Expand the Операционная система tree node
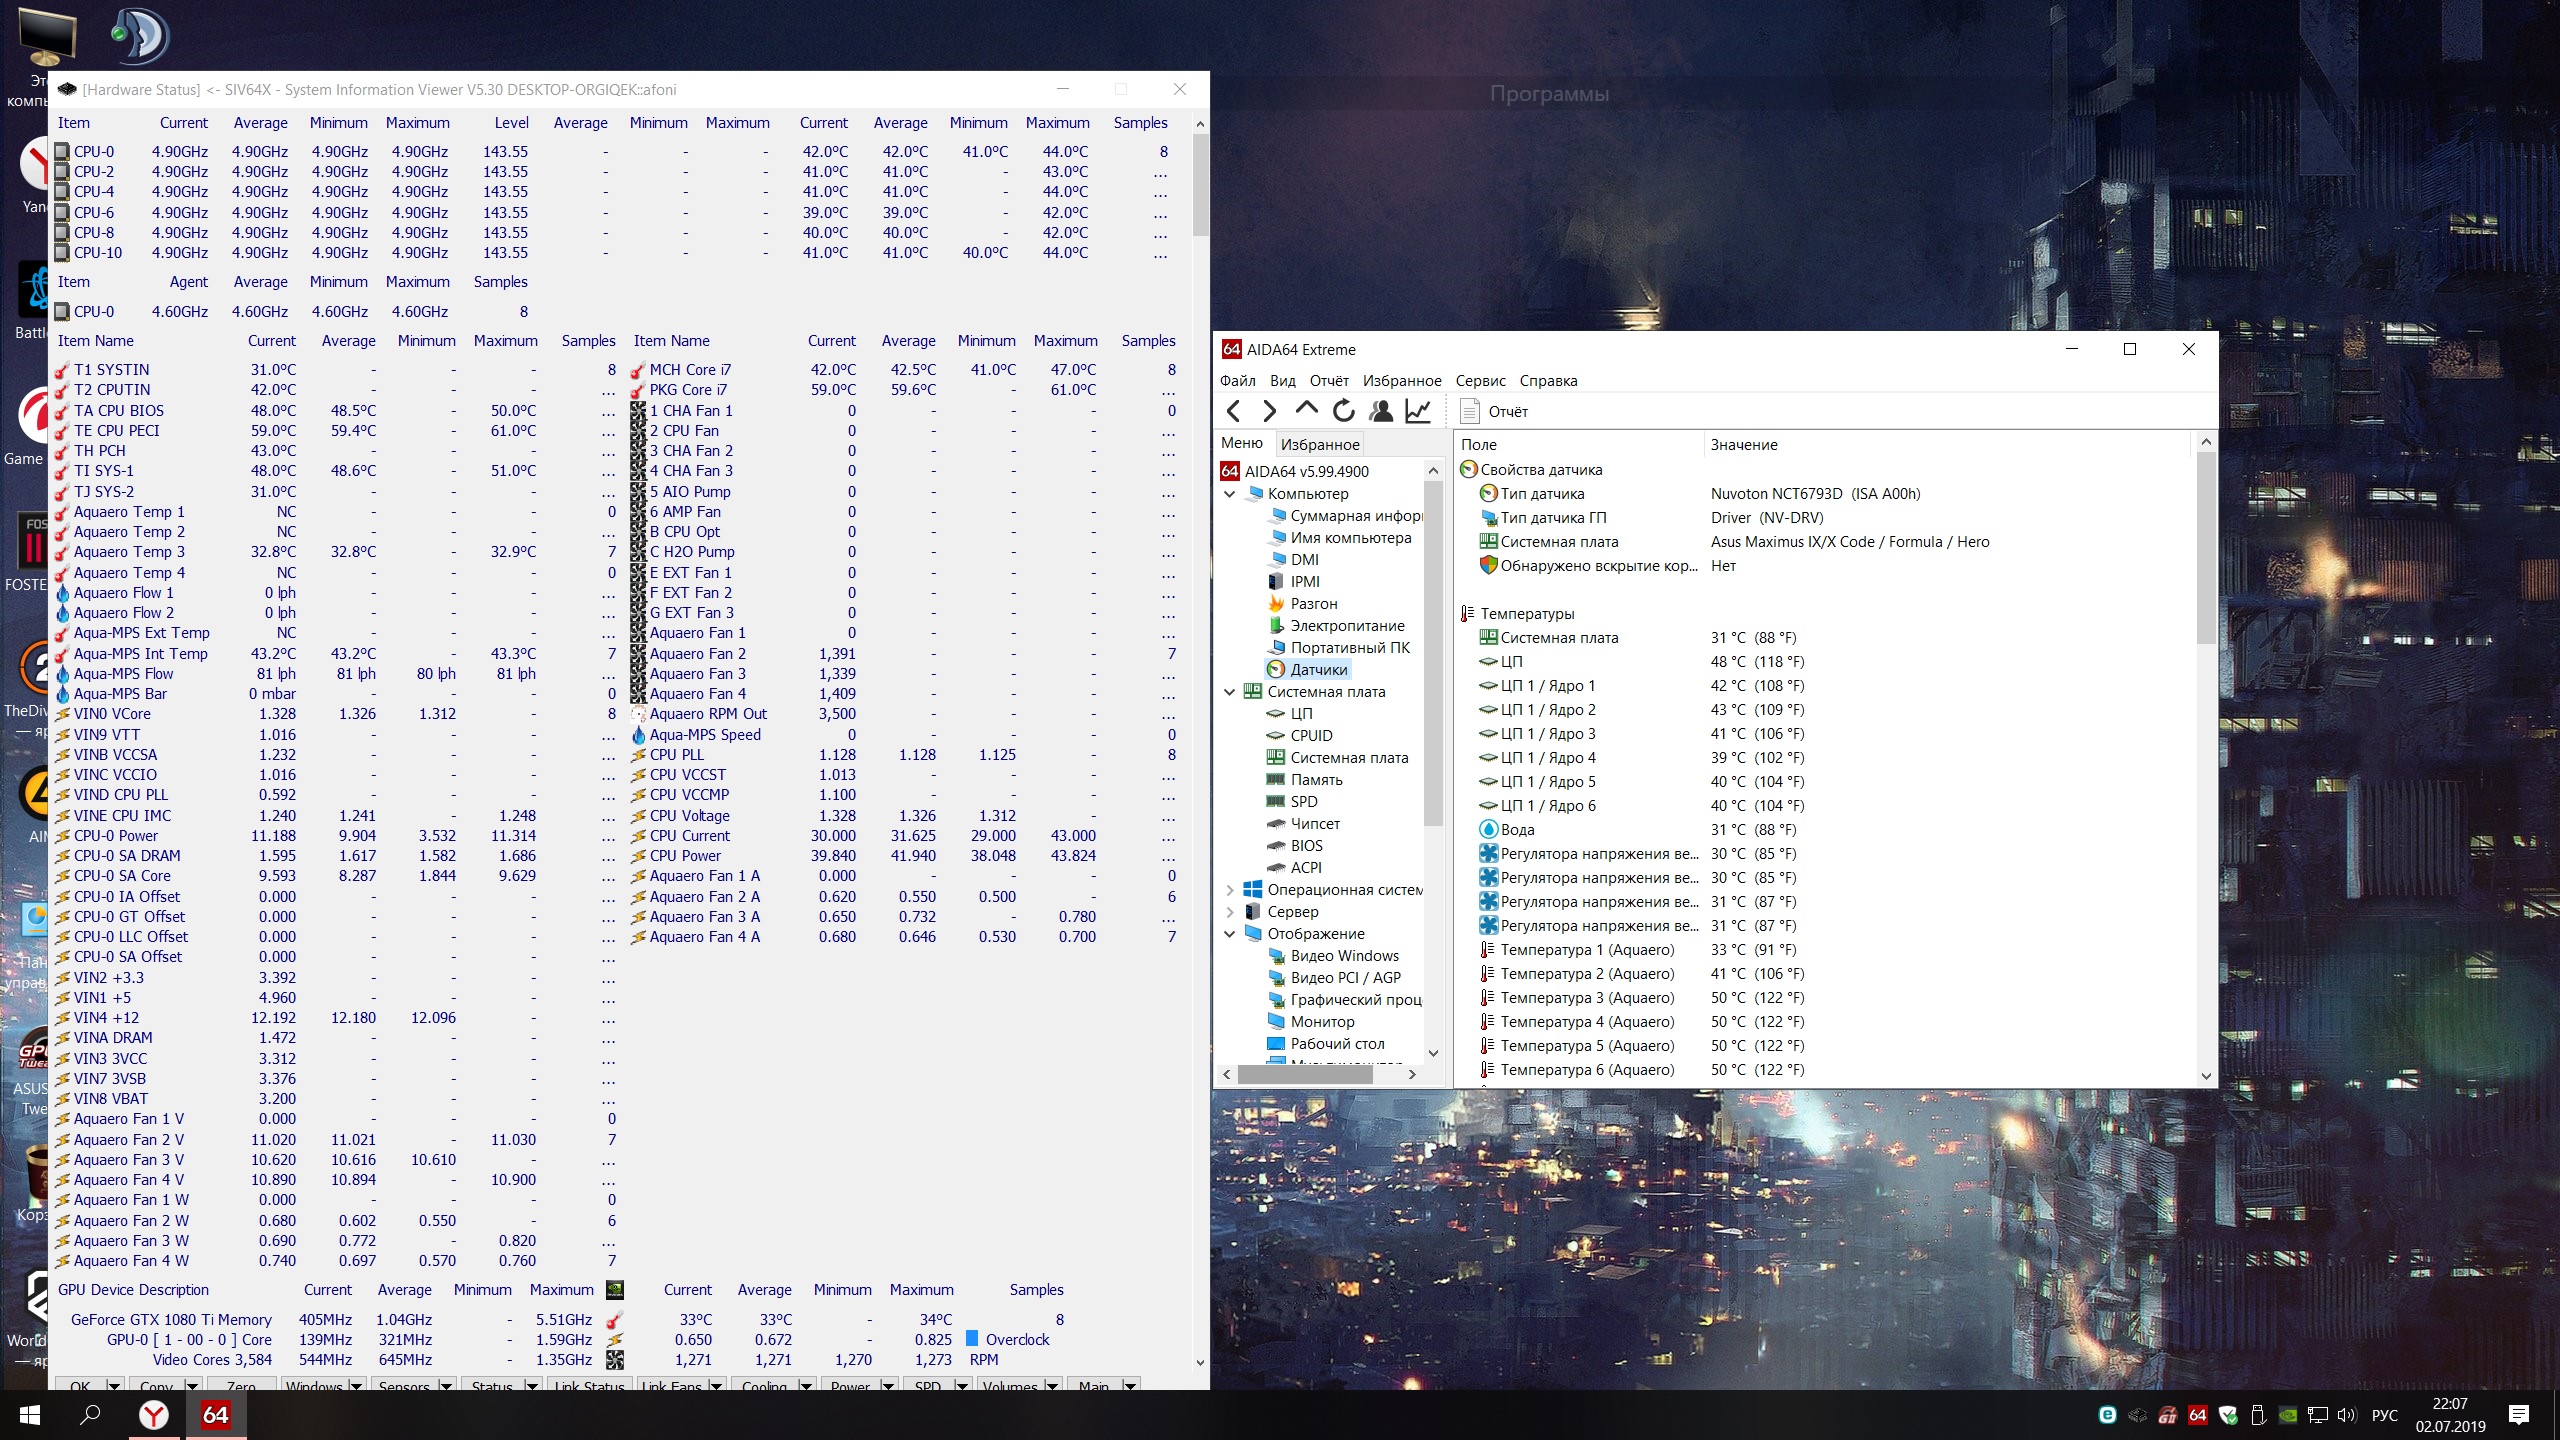Screen dimensions: 2560x1440 tap(1230, 890)
